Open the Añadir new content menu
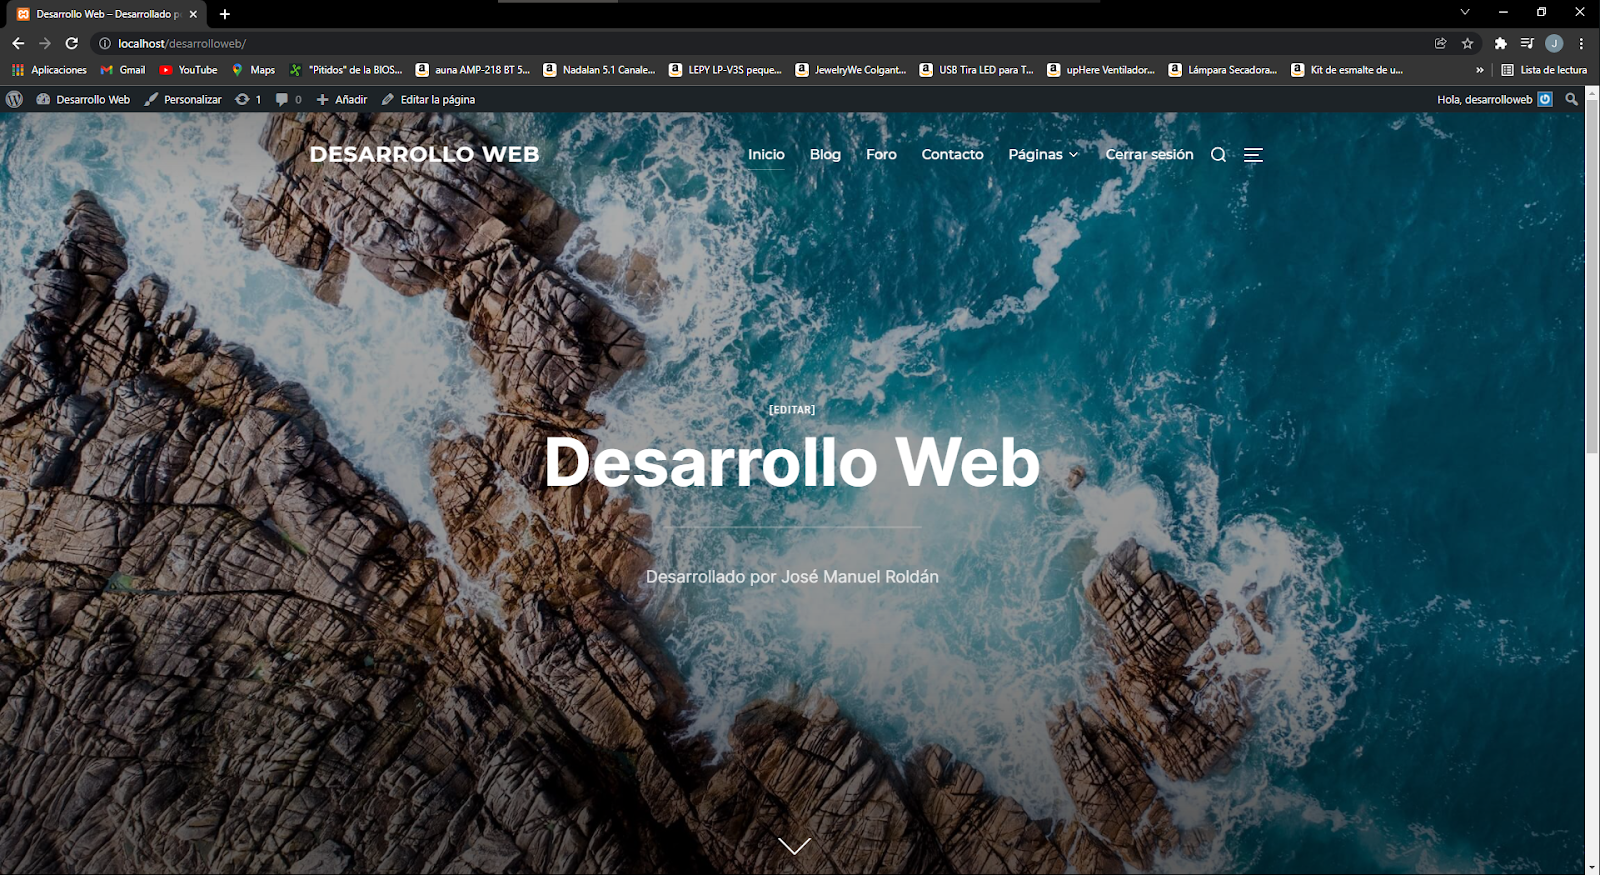Viewport: 1600px width, 875px height. click(x=342, y=99)
